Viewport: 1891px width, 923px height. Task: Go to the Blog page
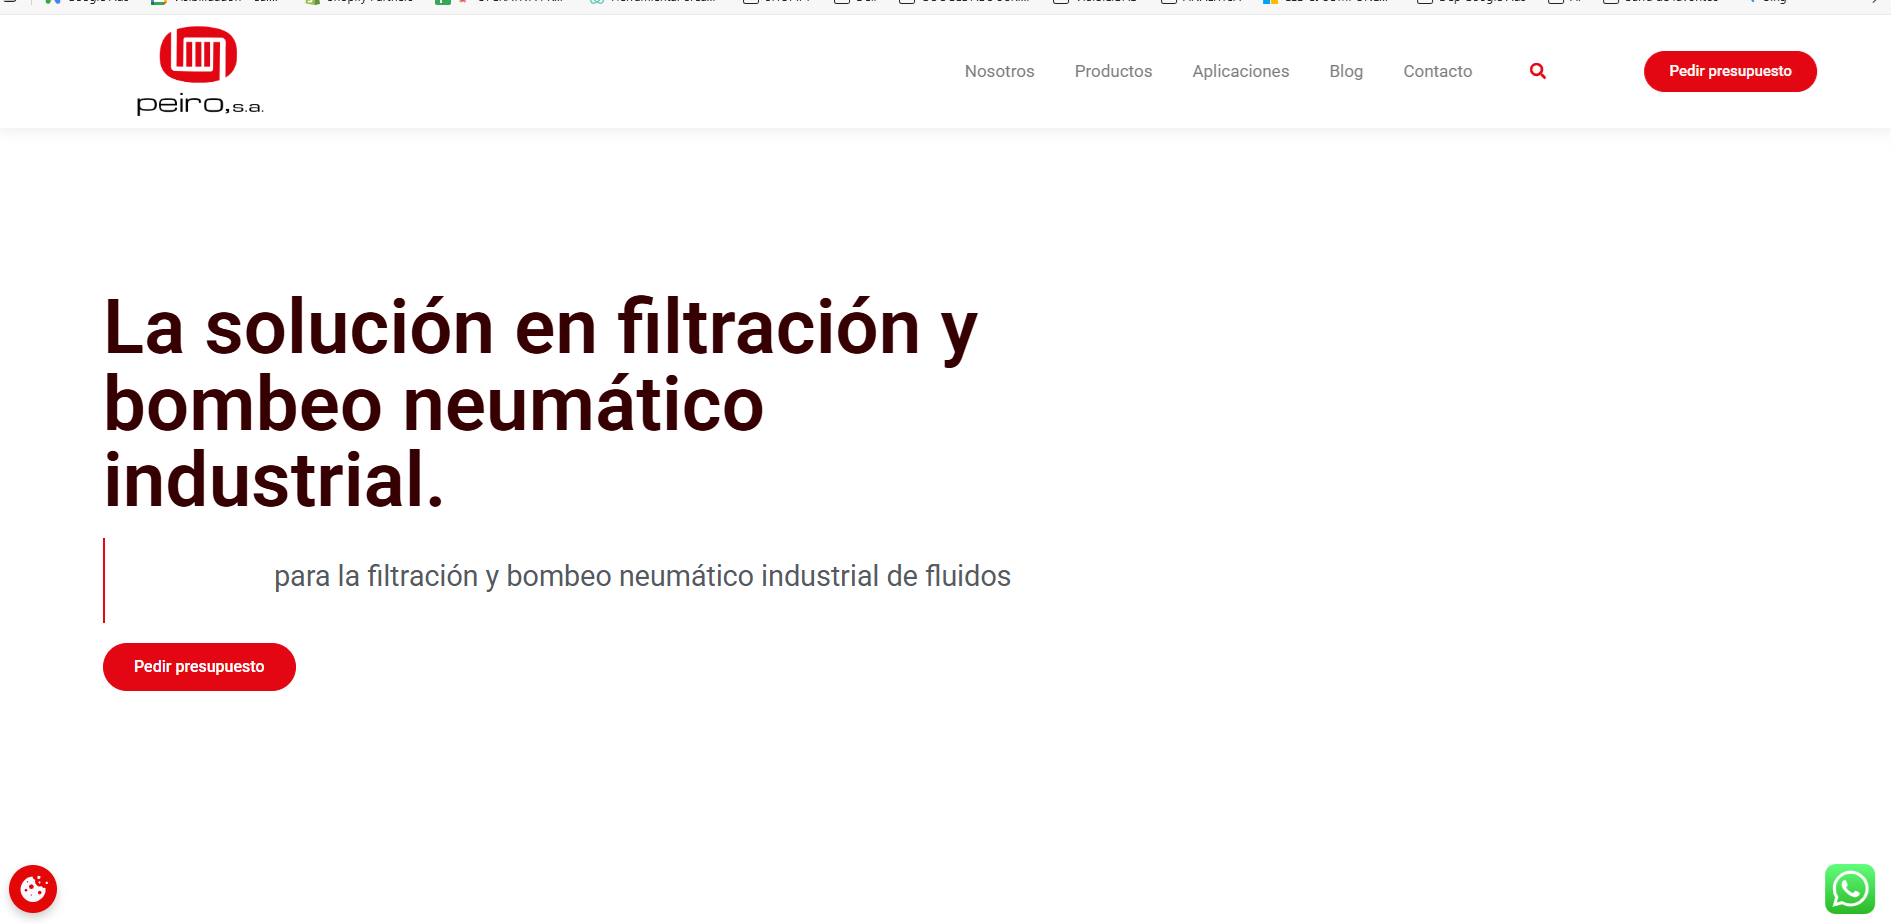(1346, 71)
